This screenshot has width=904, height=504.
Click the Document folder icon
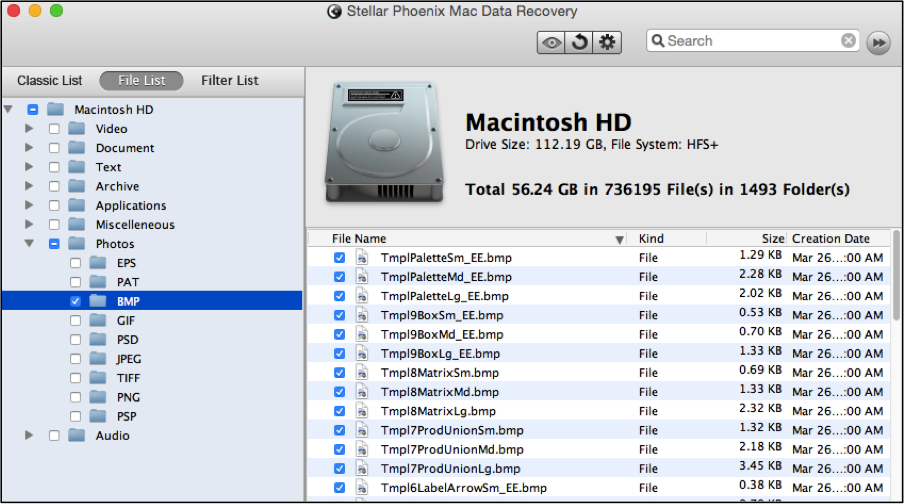[x=77, y=147]
